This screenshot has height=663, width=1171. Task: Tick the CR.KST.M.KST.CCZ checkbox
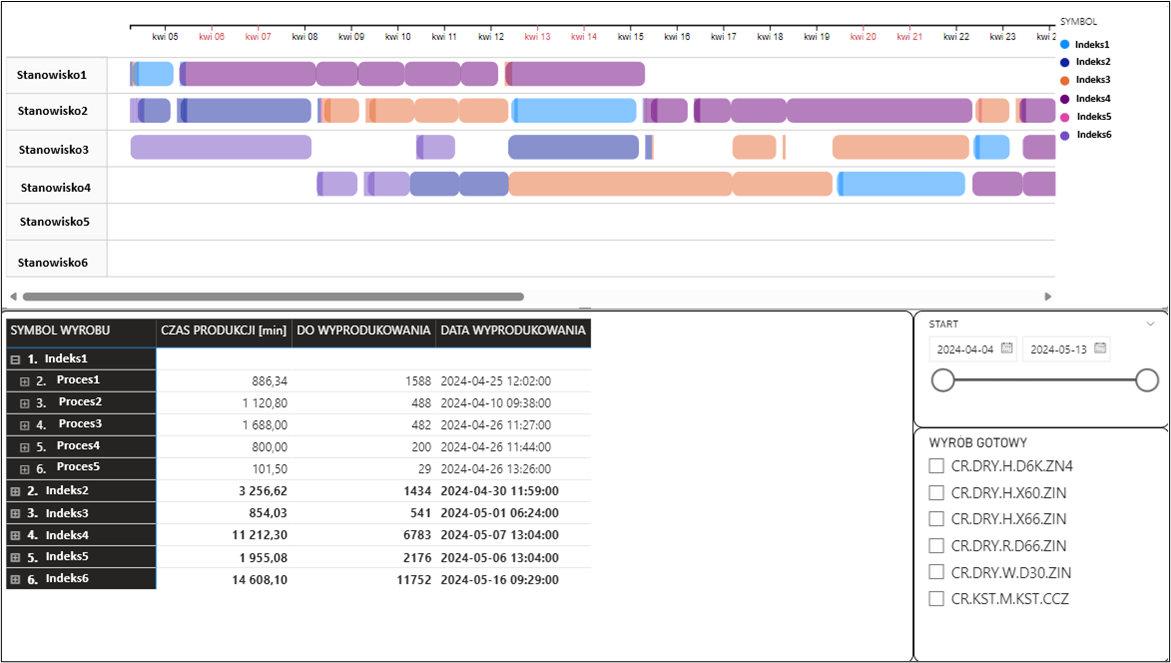[936, 599]
